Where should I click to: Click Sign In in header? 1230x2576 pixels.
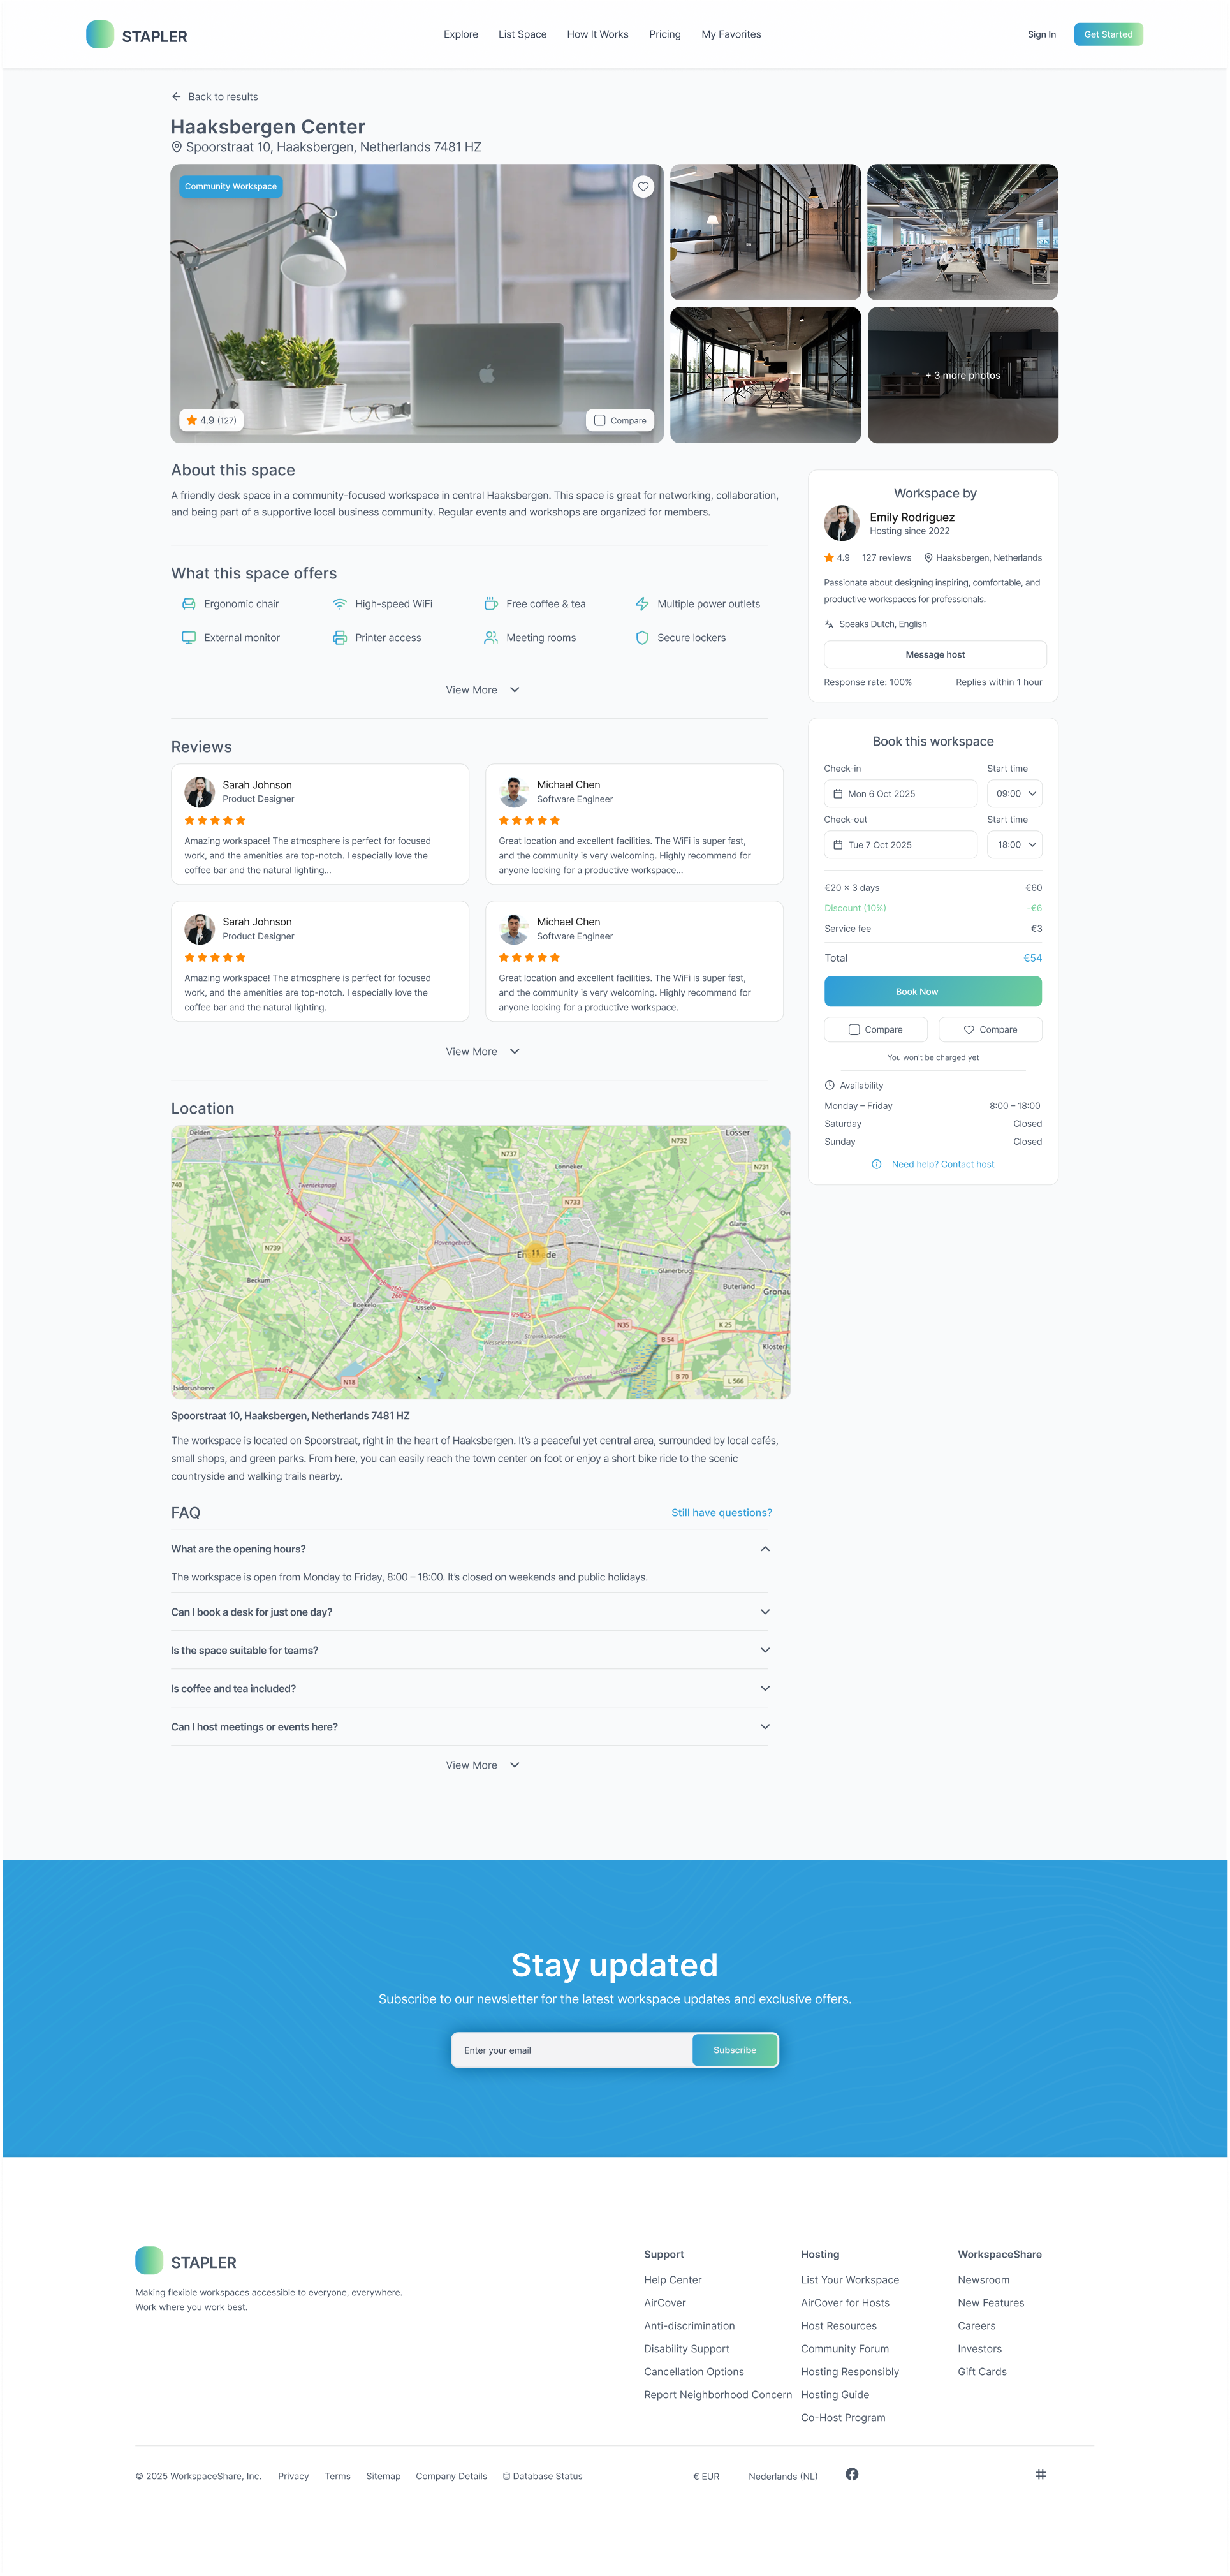tap(1042, 35)
